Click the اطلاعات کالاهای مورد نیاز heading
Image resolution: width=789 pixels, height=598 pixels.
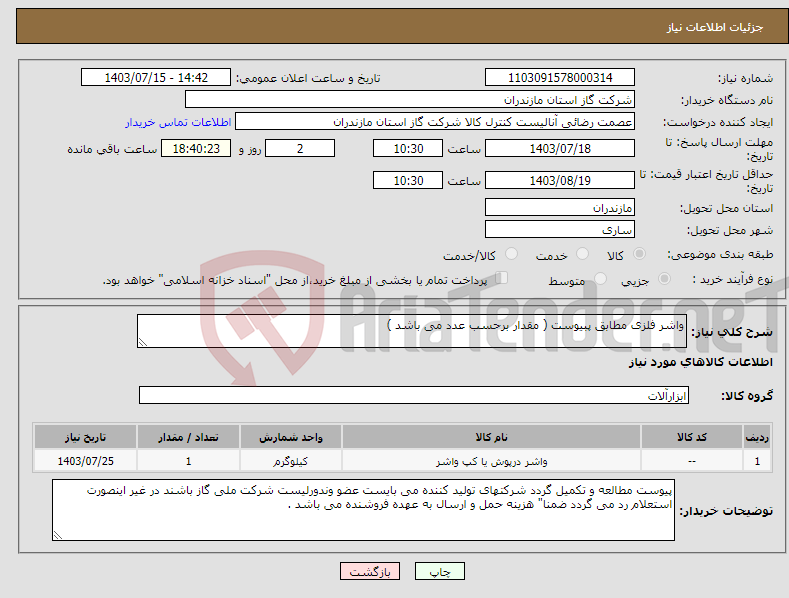[x=700, y=362]
